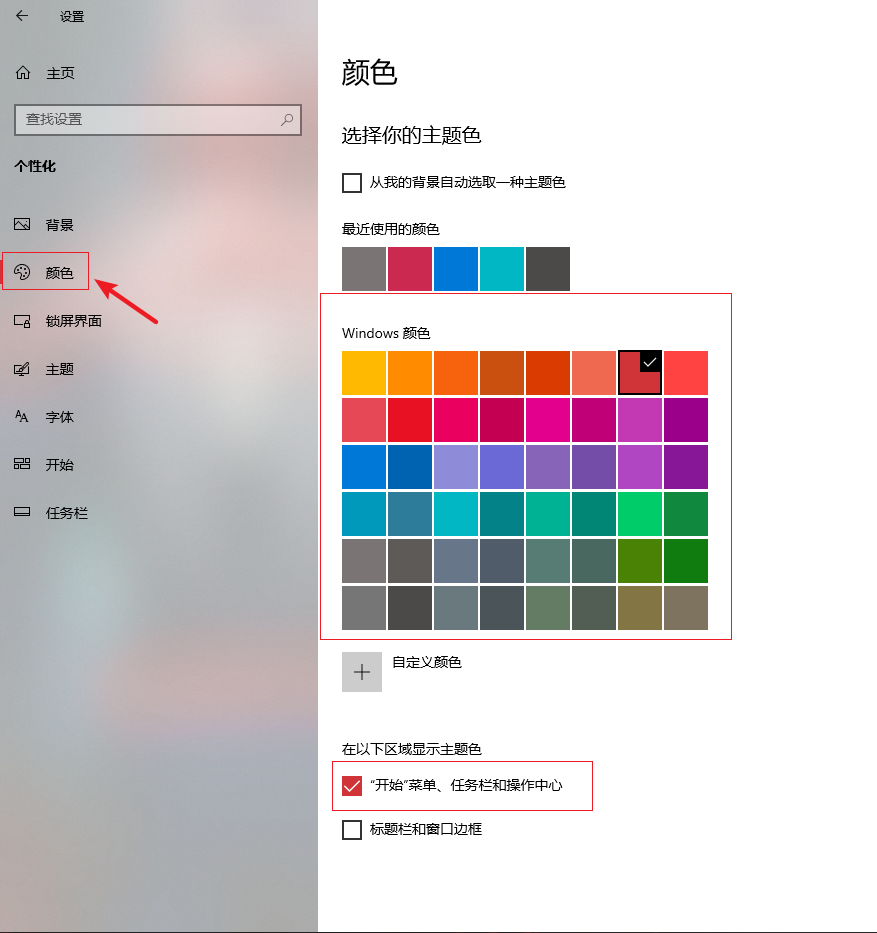Check the 标题栏和窗口边框 checkbox
This screenshot has height=933, width=877.
tap(352, 830)
